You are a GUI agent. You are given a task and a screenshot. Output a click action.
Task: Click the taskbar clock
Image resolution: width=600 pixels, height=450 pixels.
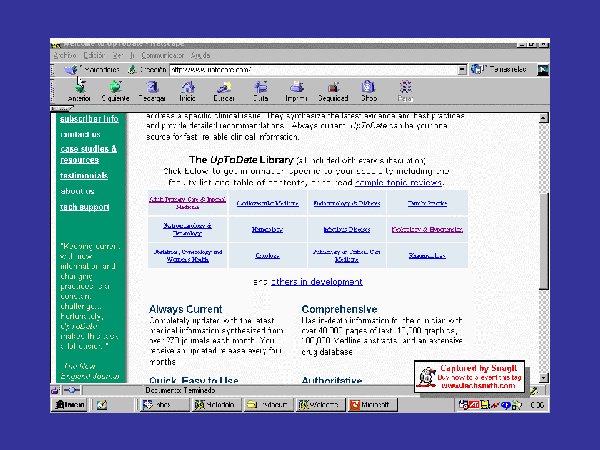(x=538, y=405)
